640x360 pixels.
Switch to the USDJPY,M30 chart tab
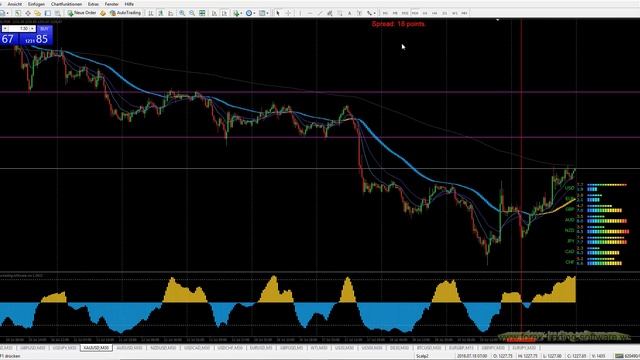pyautogui.click(x=64, y=348)
